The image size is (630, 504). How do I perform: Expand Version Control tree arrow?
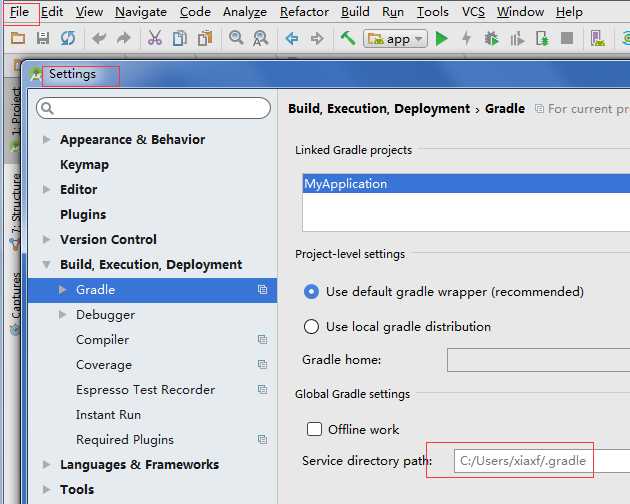47,240
